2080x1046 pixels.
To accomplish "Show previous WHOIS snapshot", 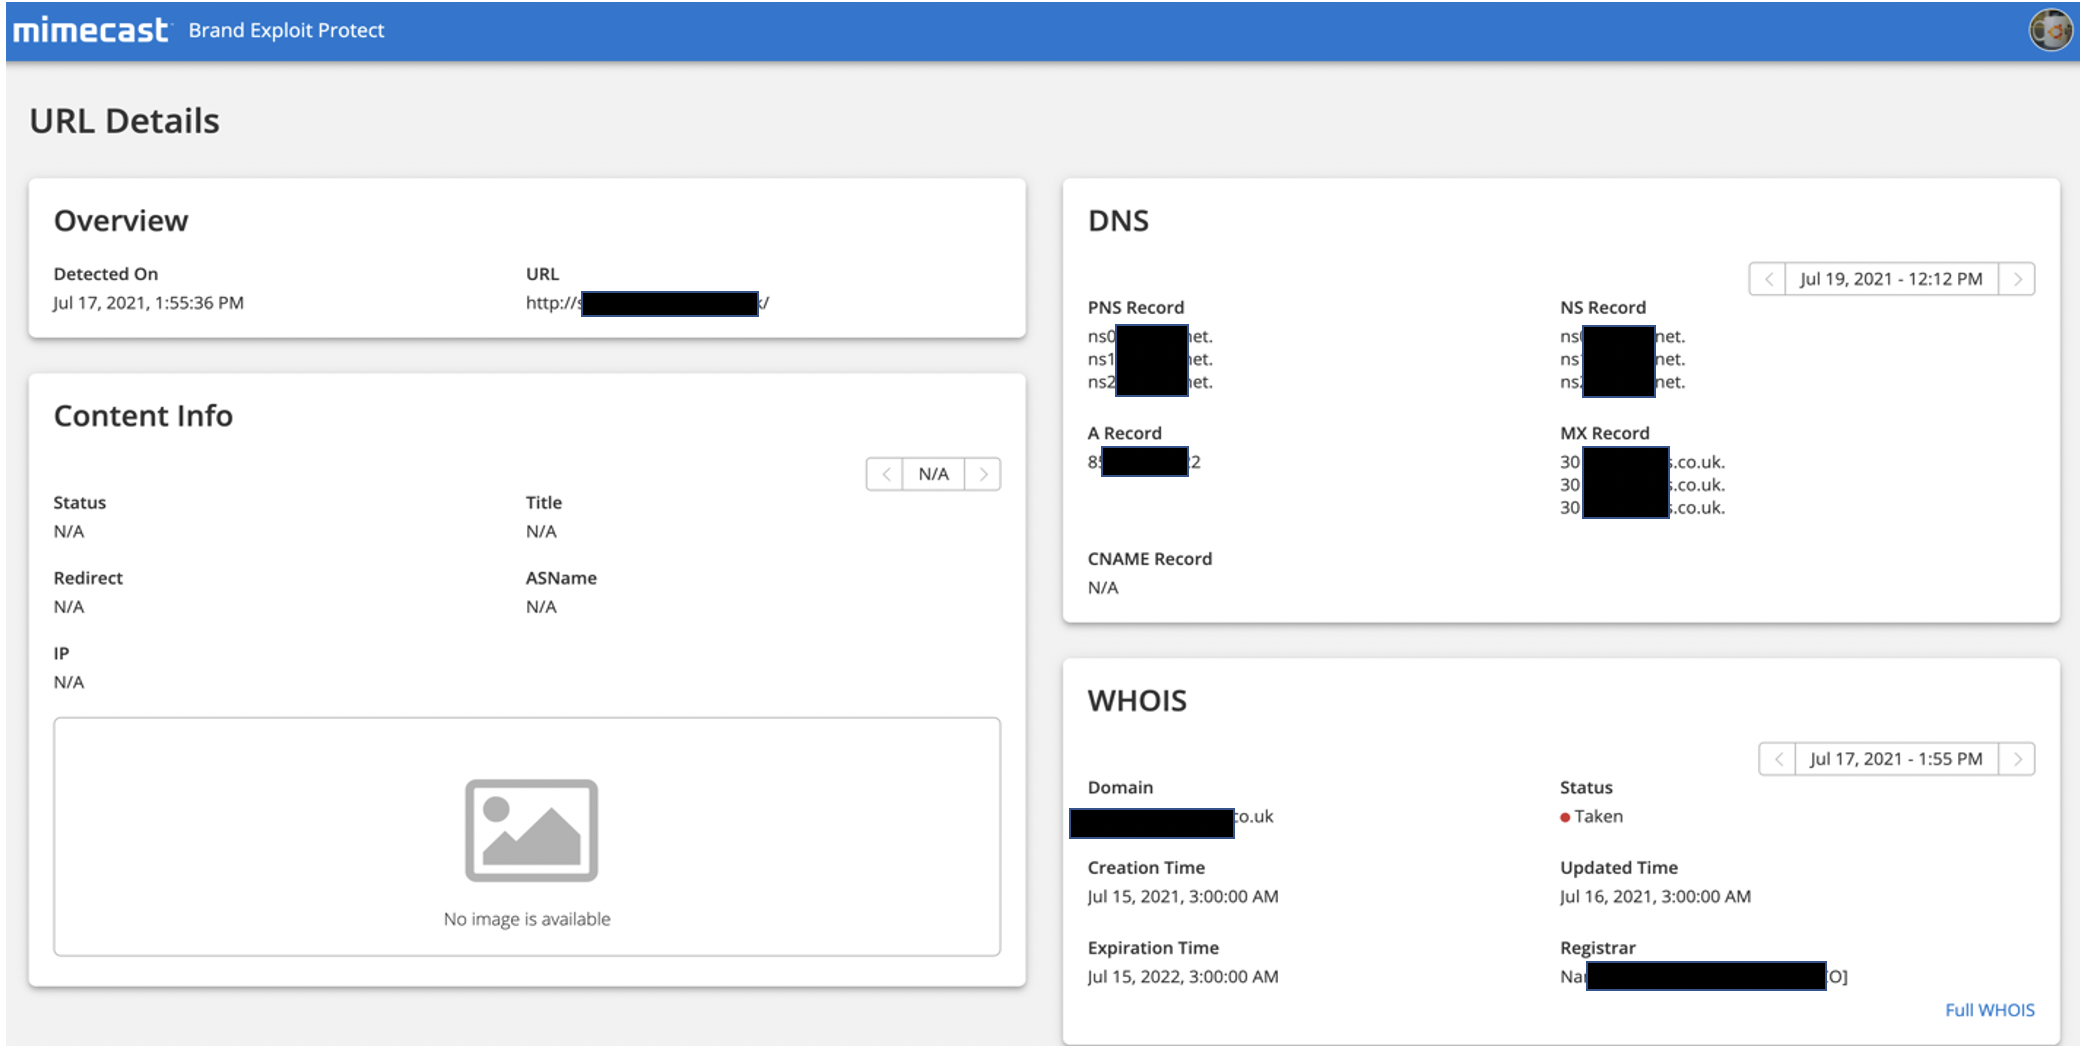I will 1777,759.
